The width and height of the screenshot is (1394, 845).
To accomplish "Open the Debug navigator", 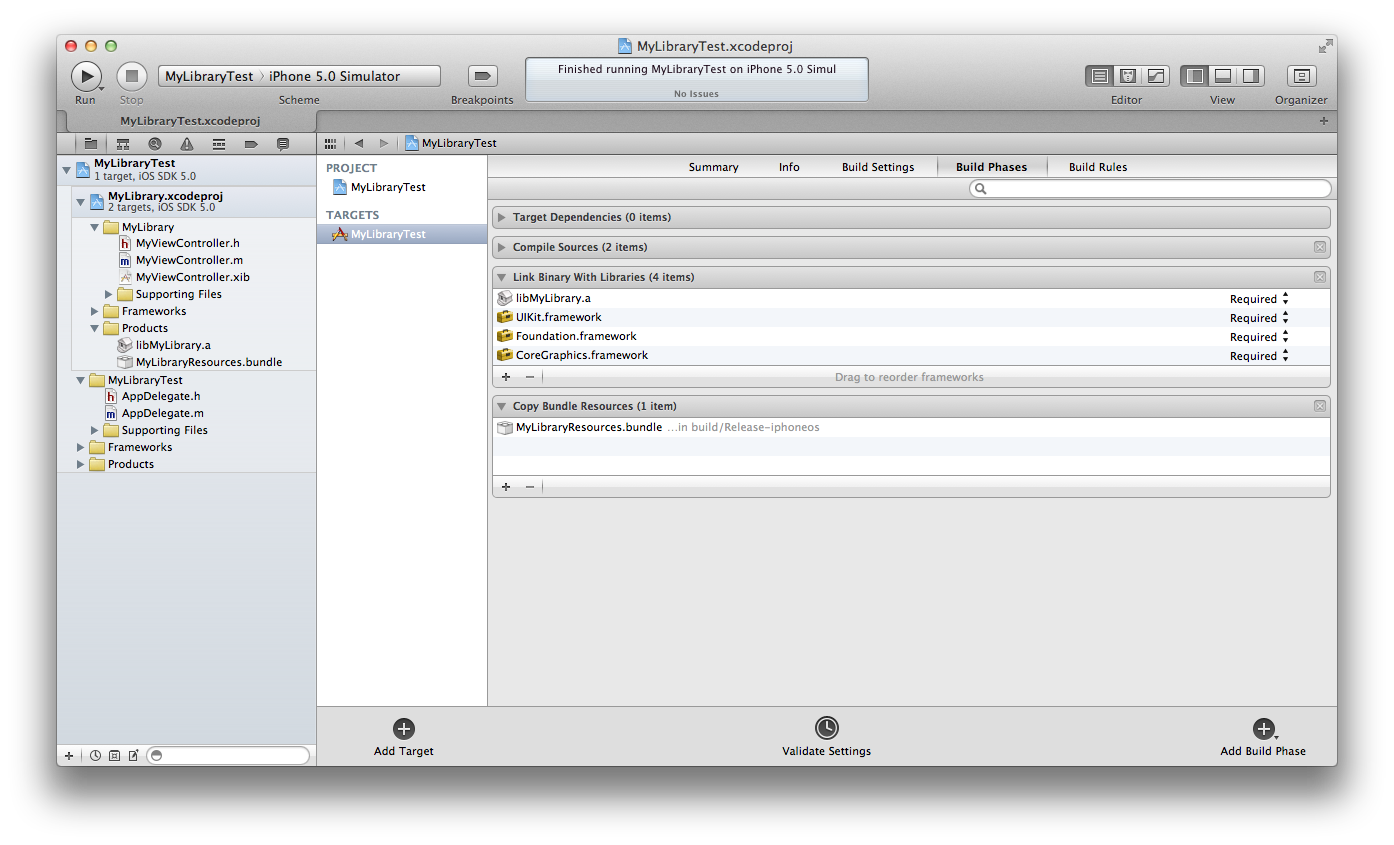I will pyautogui.click(x=219, y=144).
